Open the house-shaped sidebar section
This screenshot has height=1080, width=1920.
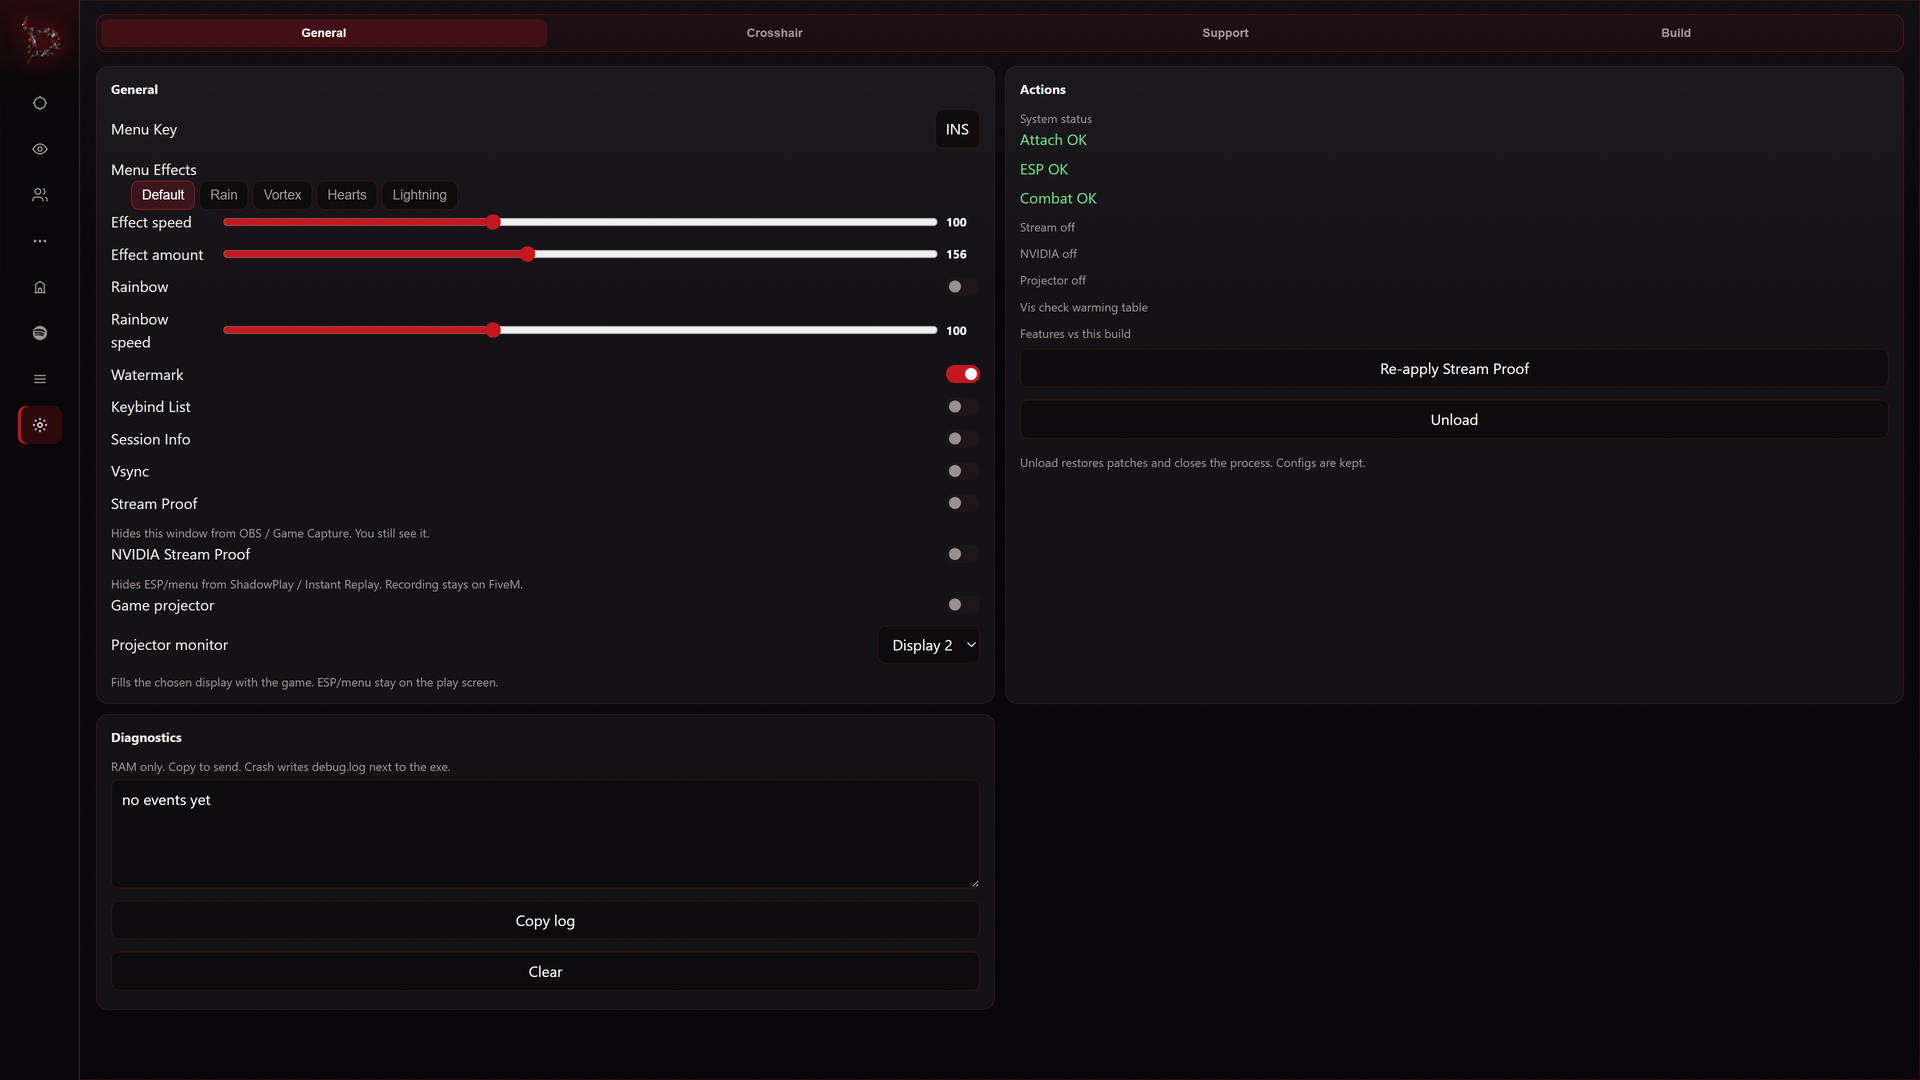point(40,287)
